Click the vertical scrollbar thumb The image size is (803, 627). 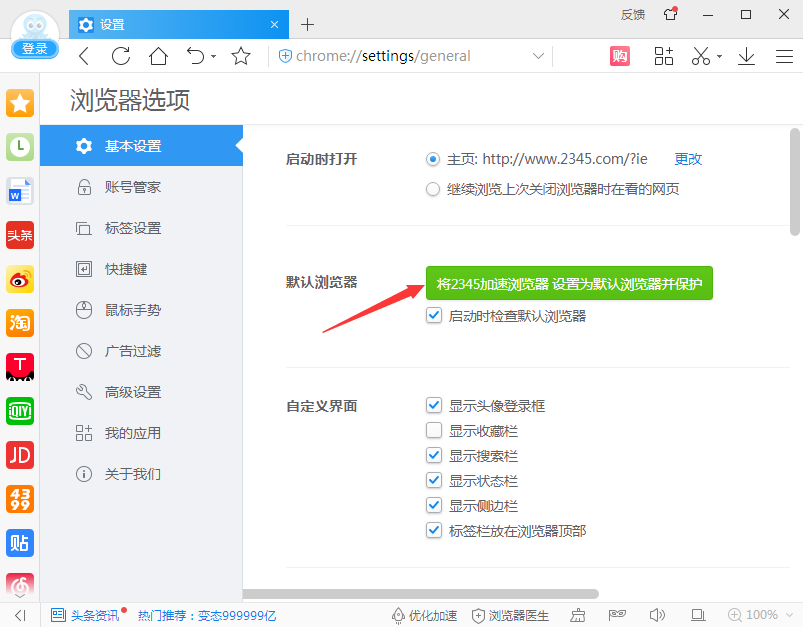click(795, 182)
